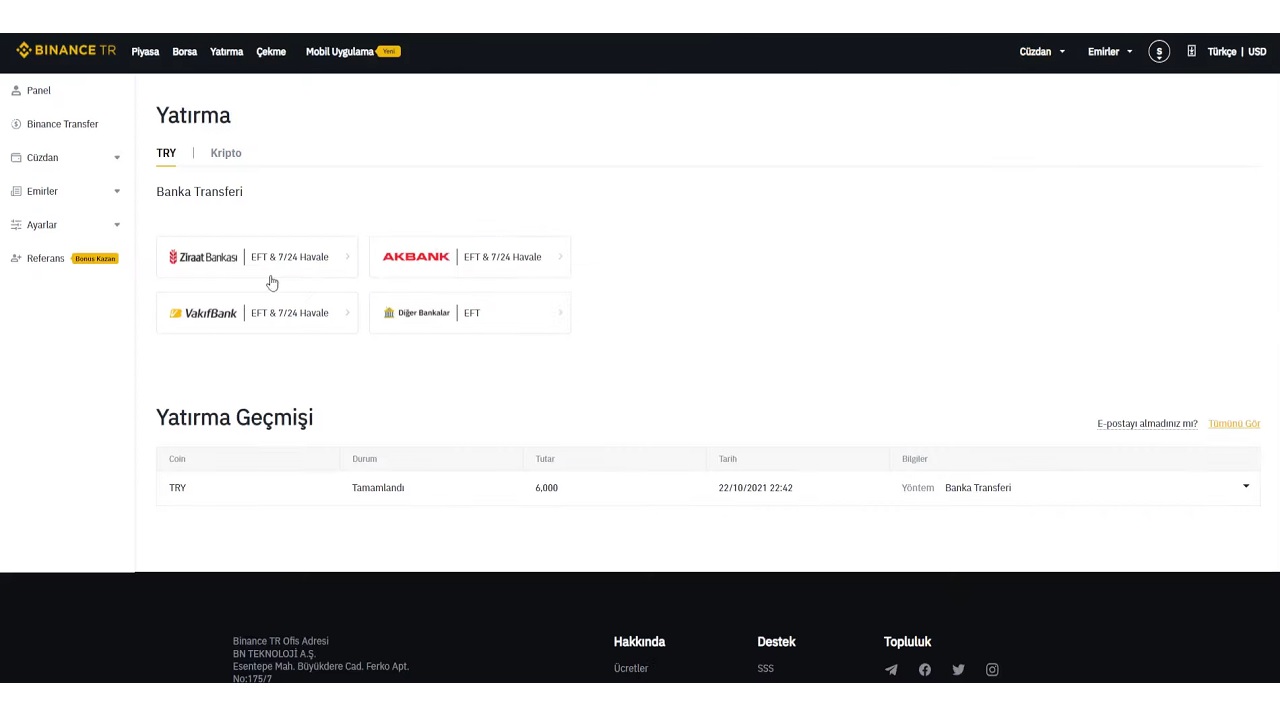Open Ücretler footer link
This screenshot has height=720, width=1280.
pyautogui.click(x=631, y=668)
